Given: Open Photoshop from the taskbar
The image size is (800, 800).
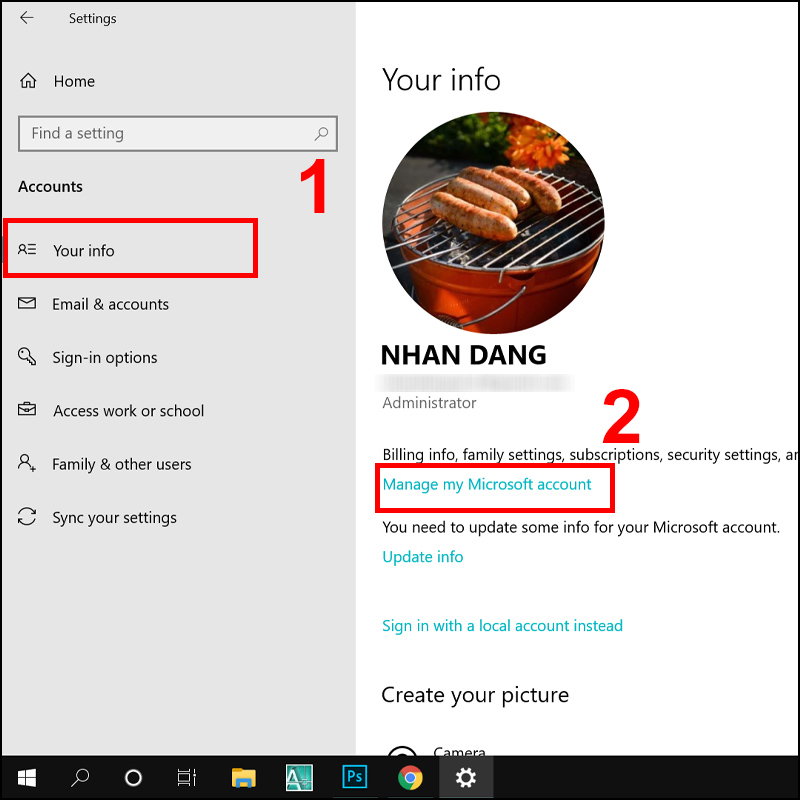Looking at the screenshot, I should [354, 777].
